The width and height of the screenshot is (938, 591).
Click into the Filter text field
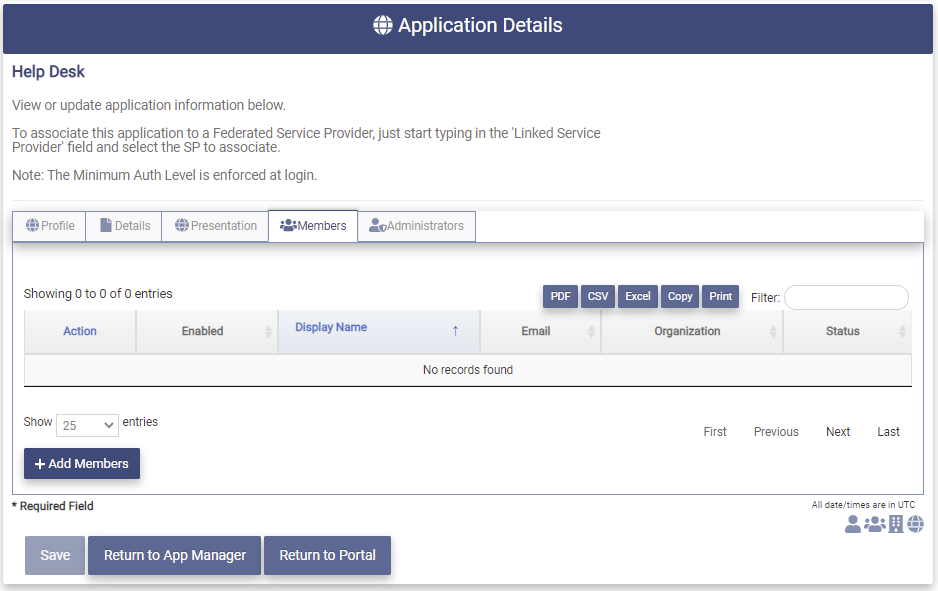pos(846,297)
